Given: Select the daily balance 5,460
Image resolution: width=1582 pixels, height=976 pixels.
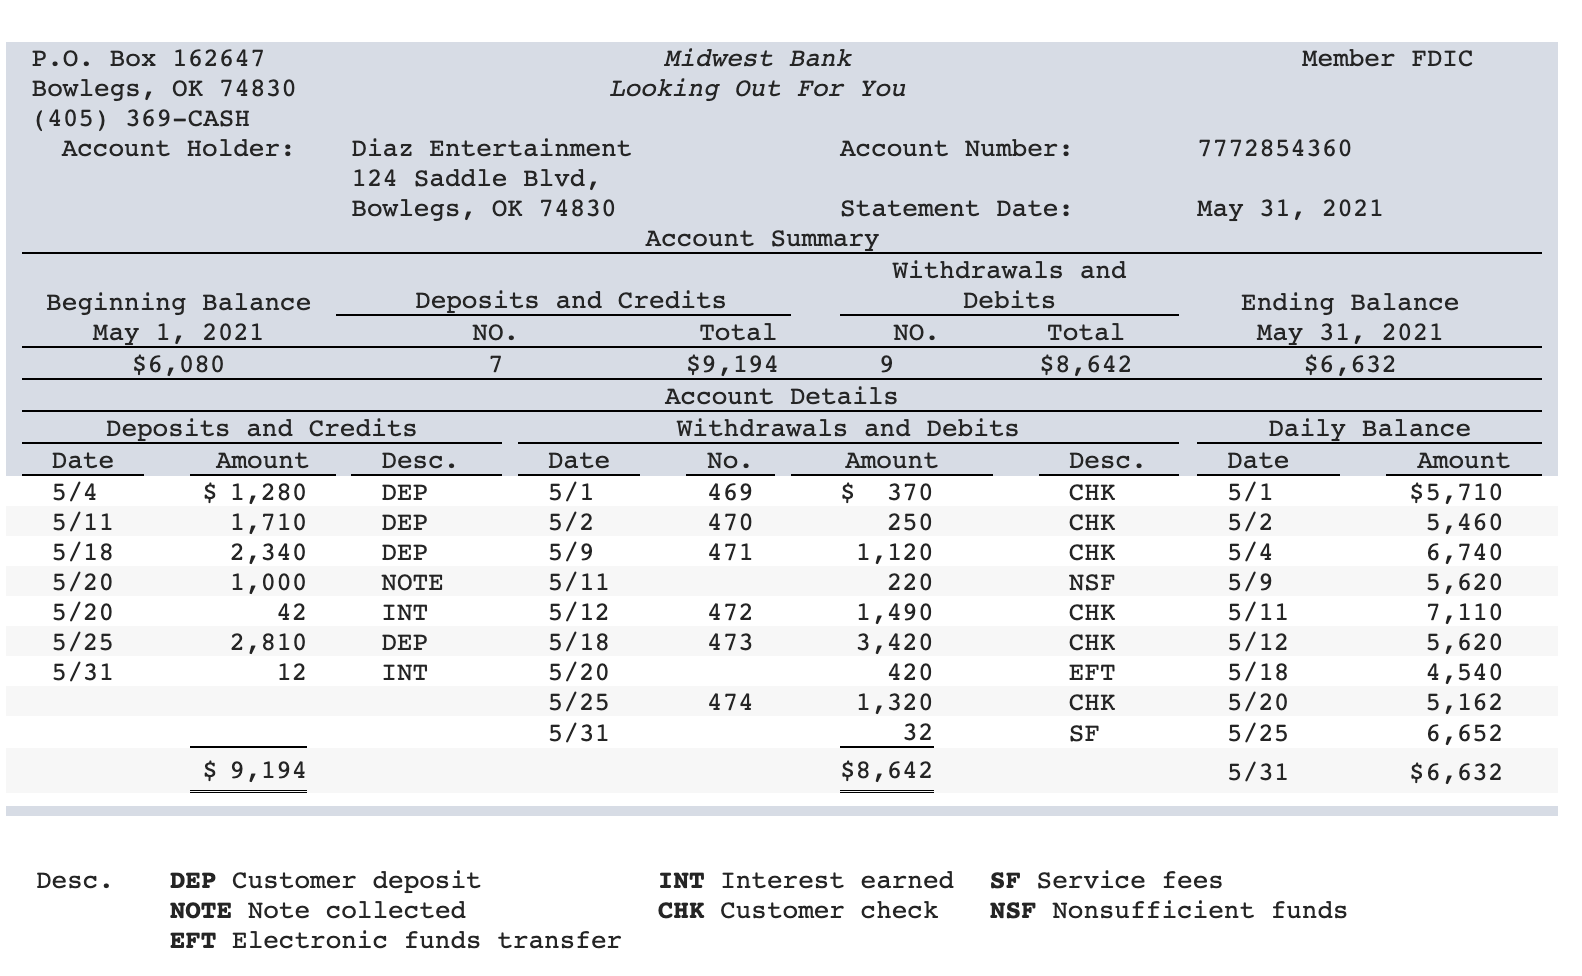Looking at the screenshot, I should tap(1464, 523).
